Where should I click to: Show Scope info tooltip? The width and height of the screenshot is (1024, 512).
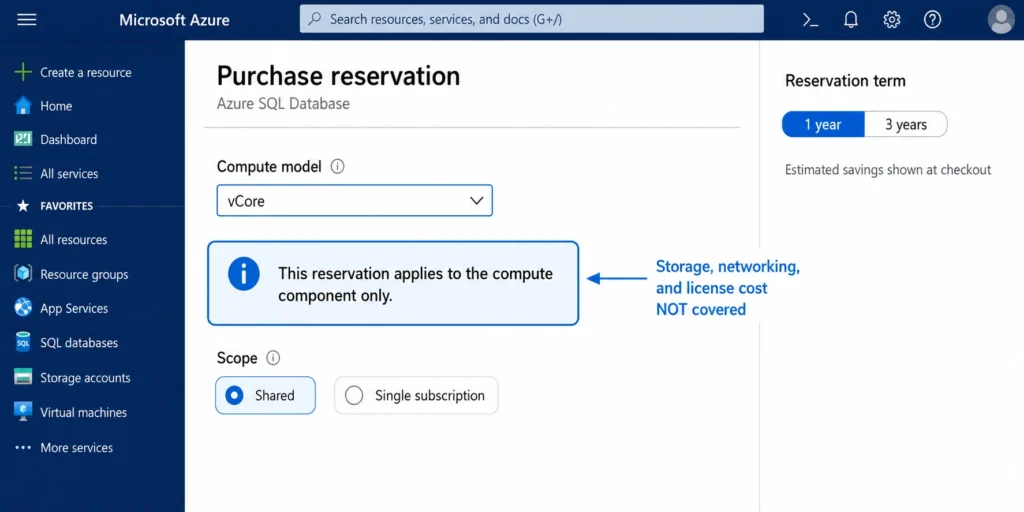(273, 358)
